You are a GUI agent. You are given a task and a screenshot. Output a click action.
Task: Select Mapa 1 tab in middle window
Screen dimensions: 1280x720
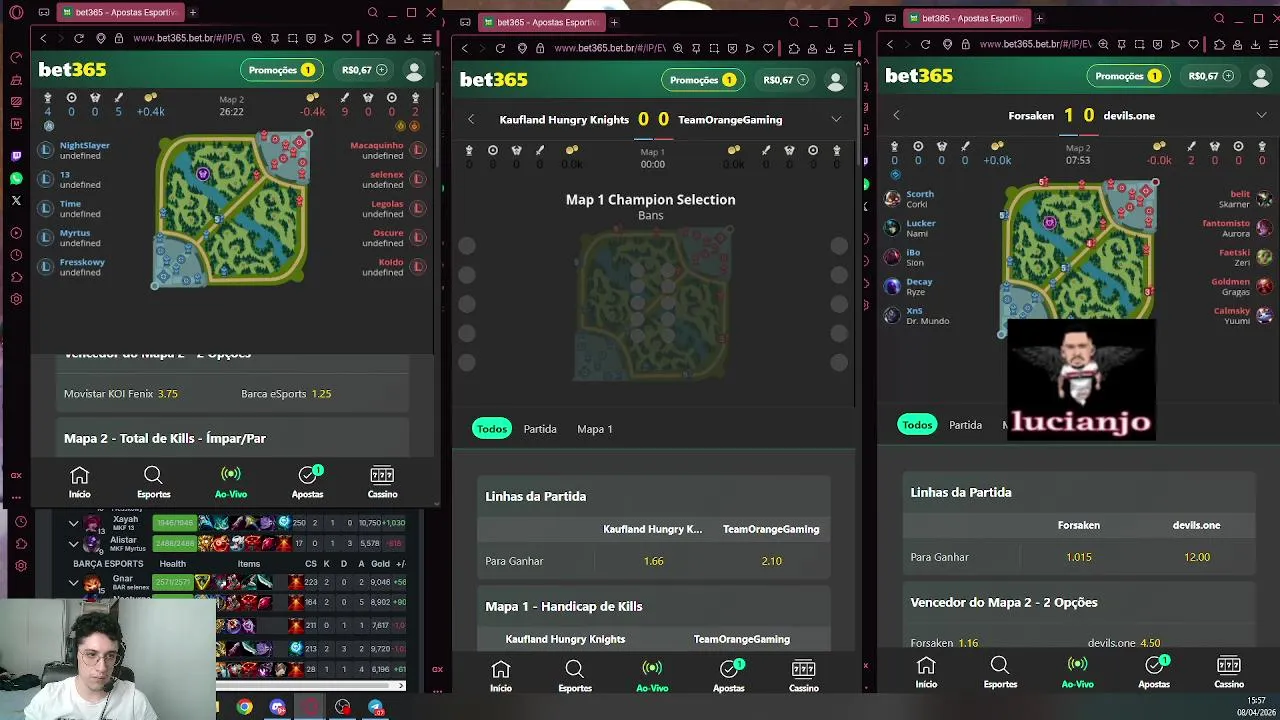point(595,429)
